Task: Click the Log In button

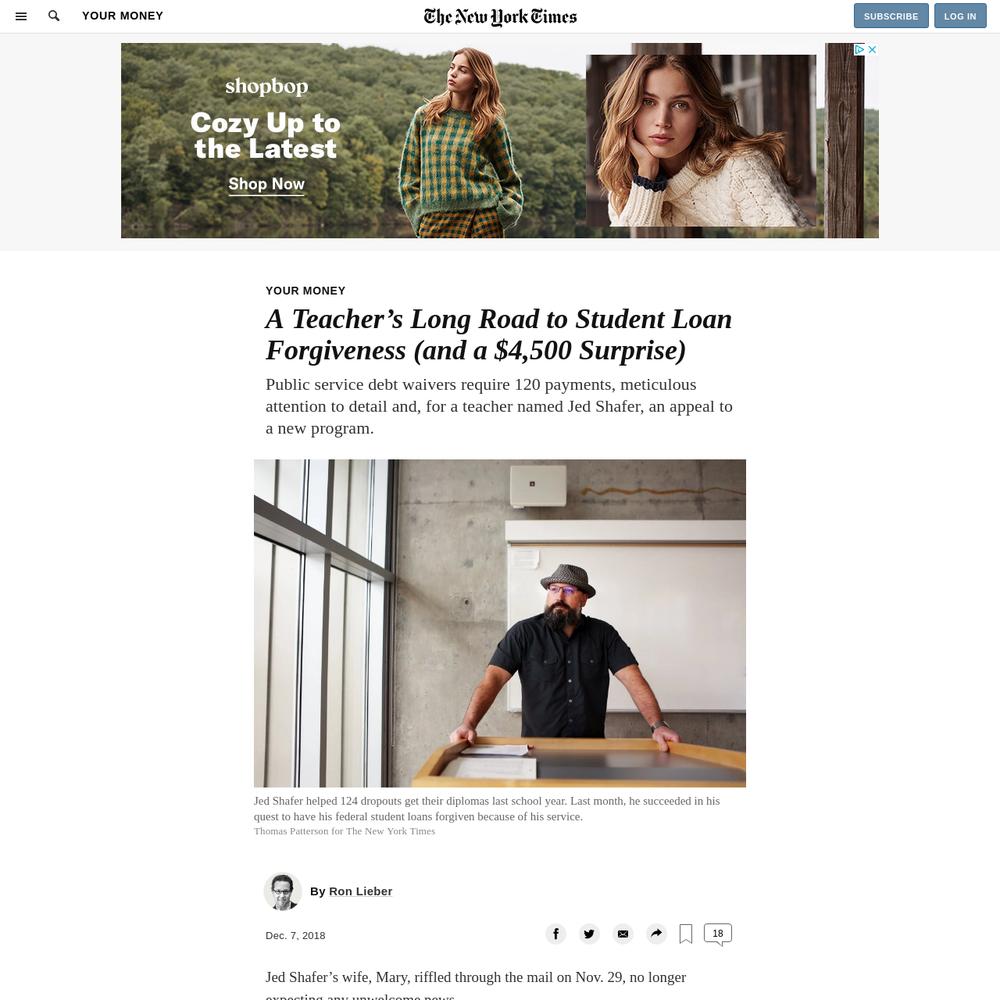Action: [960, 16]
